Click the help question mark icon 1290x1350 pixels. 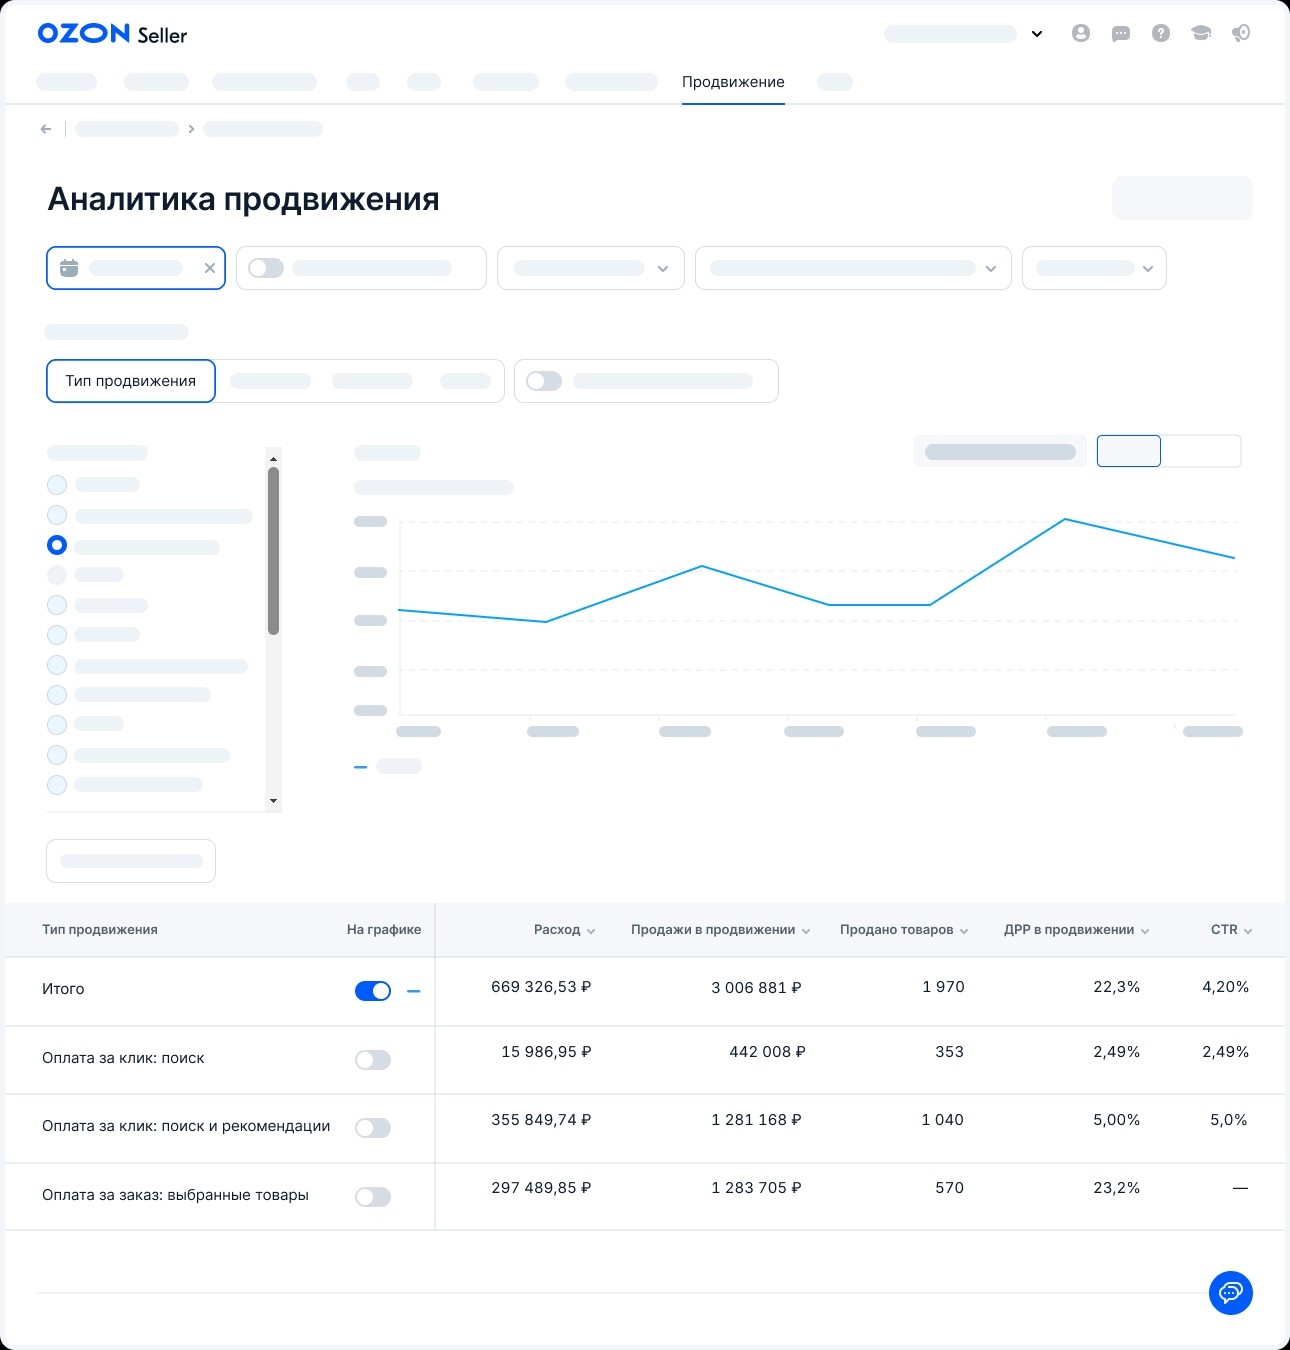[1161, 33]
